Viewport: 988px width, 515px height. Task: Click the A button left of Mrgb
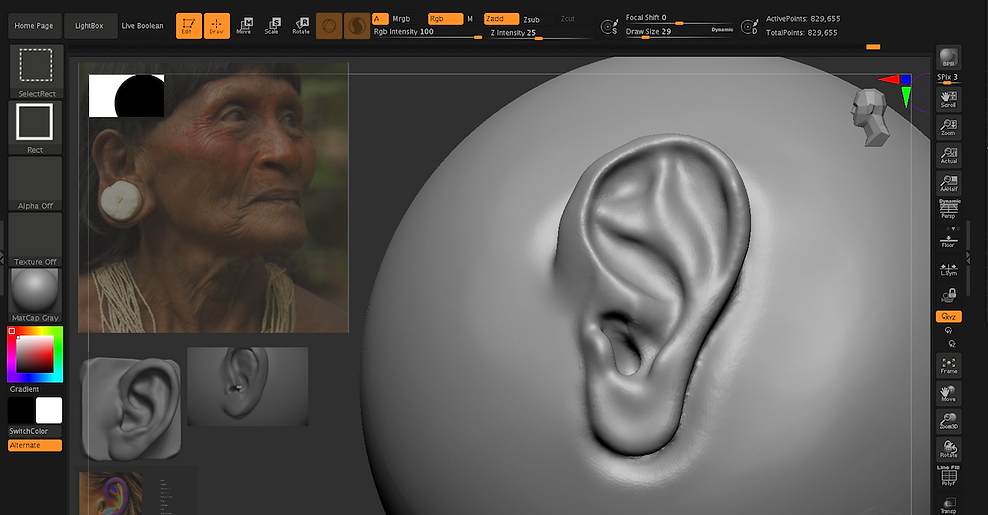coord(380,19)
